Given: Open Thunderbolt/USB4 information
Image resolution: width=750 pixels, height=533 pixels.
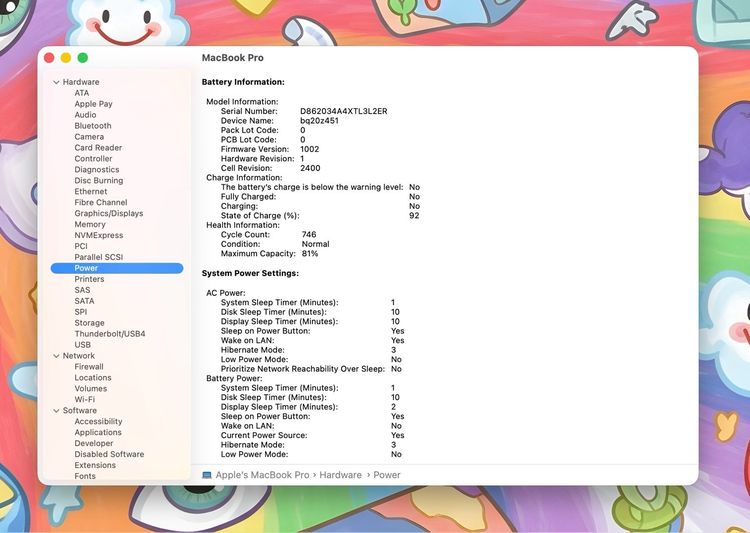Looking at the screenshot, I should (110, 334).
